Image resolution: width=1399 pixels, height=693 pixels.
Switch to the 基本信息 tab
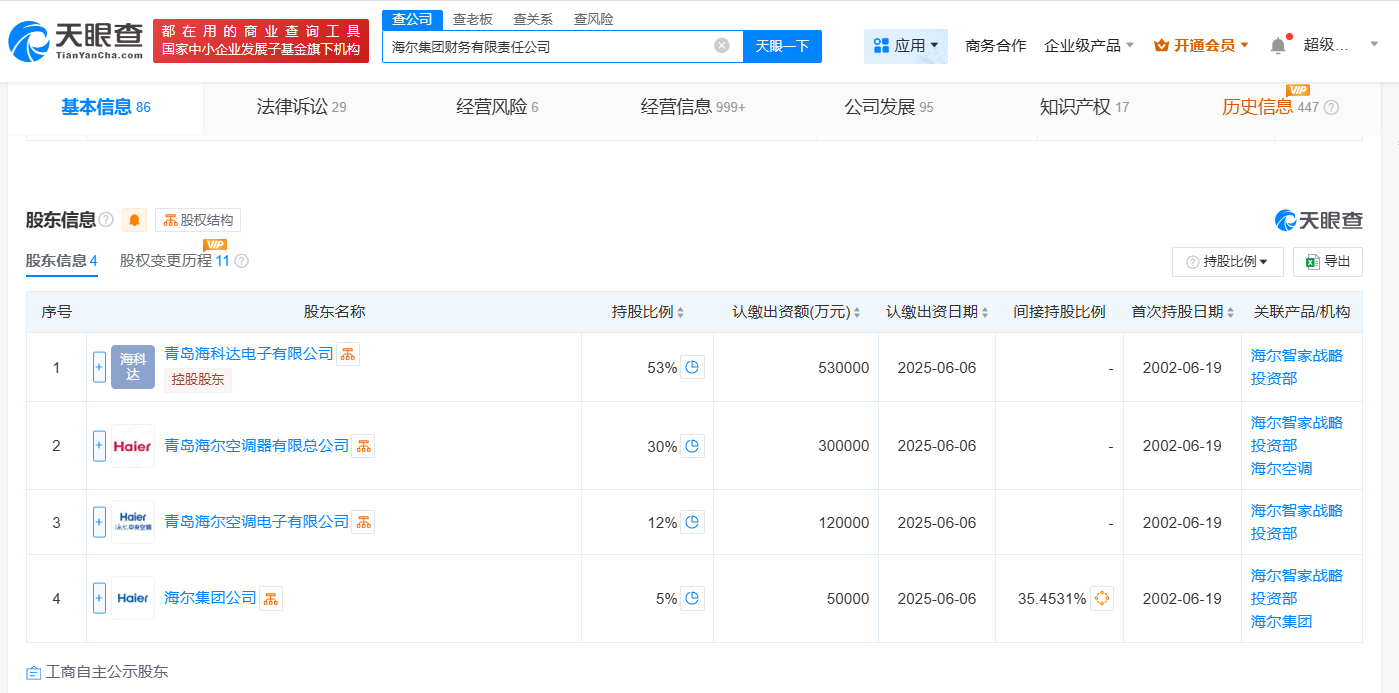pyautogui.click(x=105, y=107)
